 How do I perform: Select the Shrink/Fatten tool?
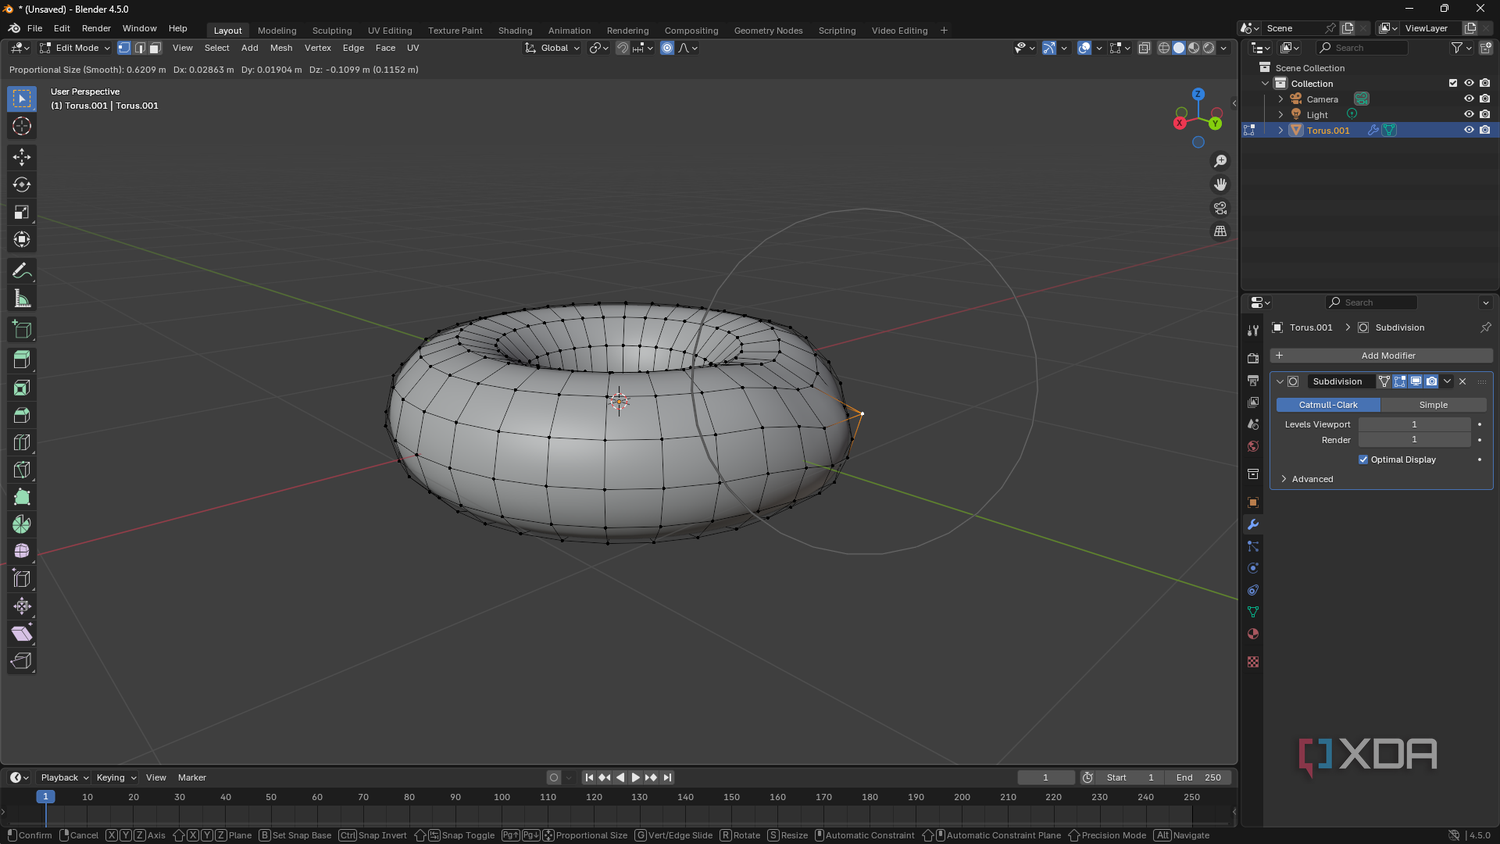(22, 606)
